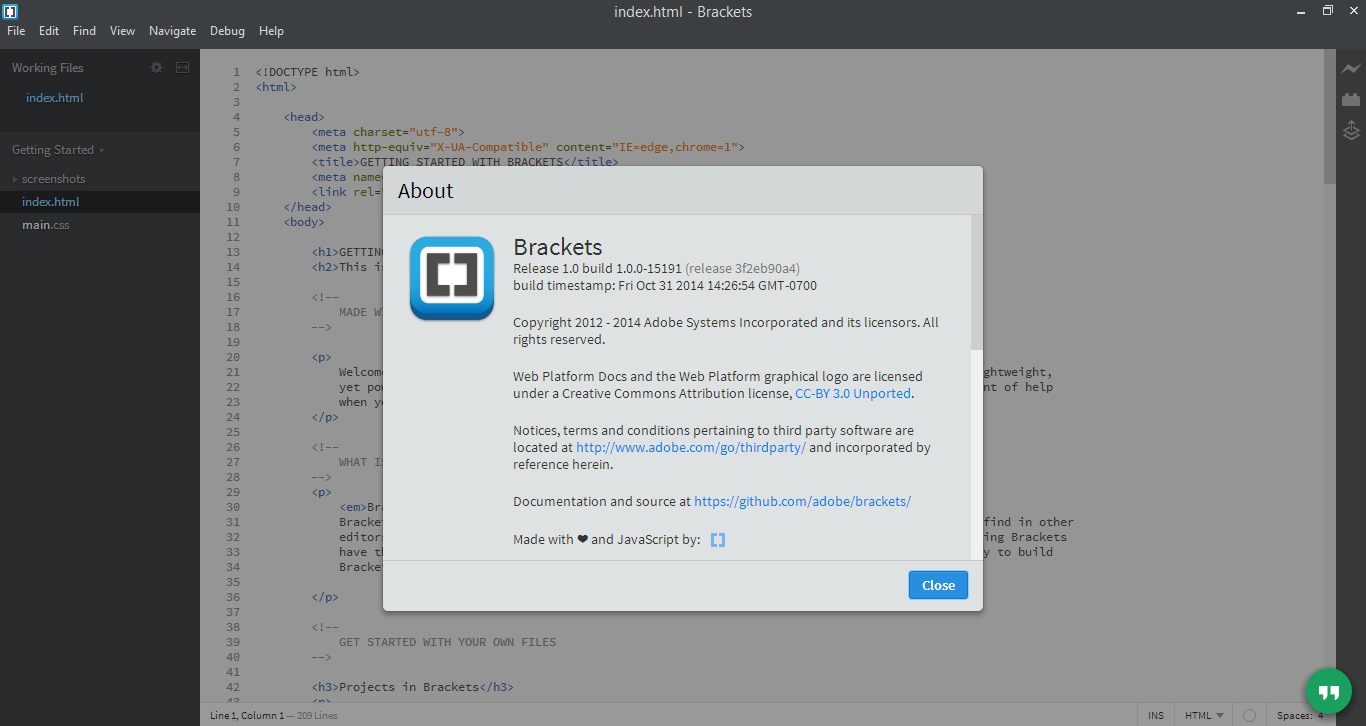Toggle the Spaces indentation setting
1366x726 pixels.
(1296, 715)
